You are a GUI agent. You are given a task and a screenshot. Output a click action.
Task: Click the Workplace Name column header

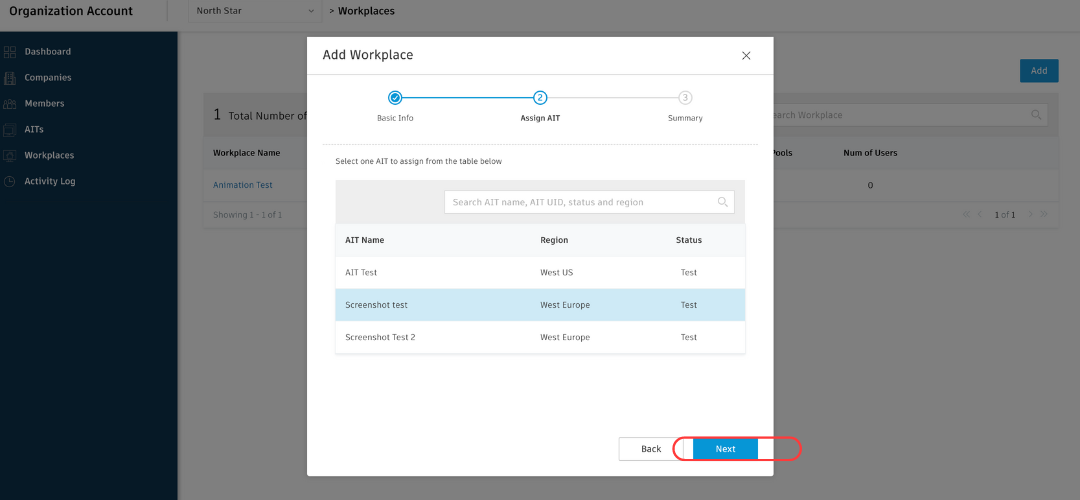click(247, 153)
